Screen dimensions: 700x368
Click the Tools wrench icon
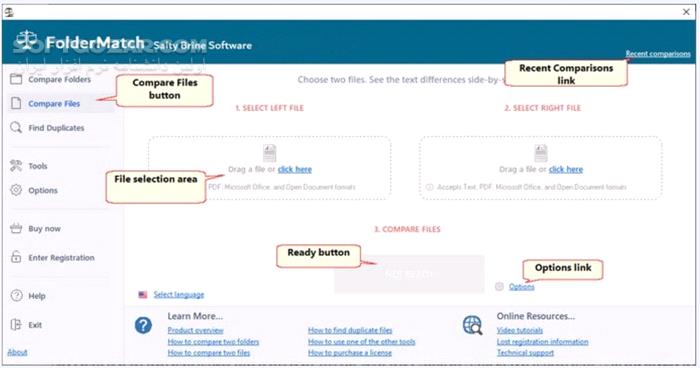16,166
